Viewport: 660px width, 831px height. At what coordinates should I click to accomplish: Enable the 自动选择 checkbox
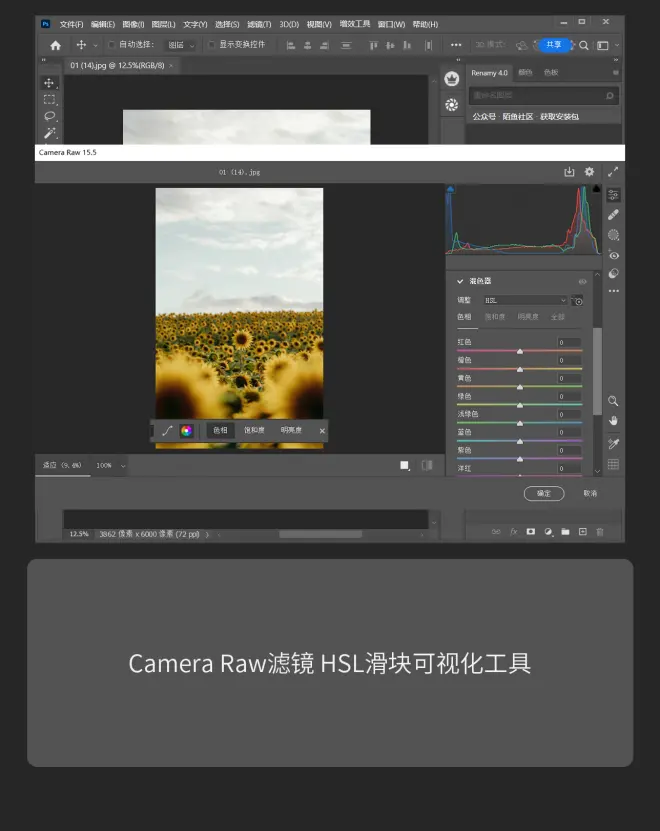112,45
